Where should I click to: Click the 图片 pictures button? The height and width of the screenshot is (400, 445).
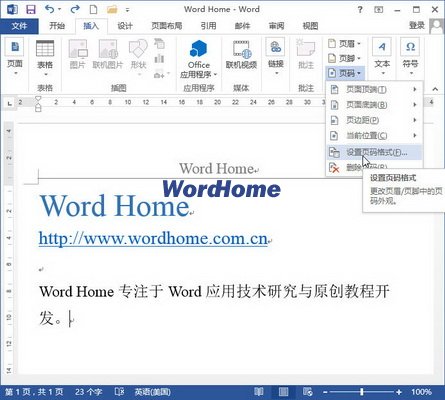pyautogui.click(x=77, y=54)
